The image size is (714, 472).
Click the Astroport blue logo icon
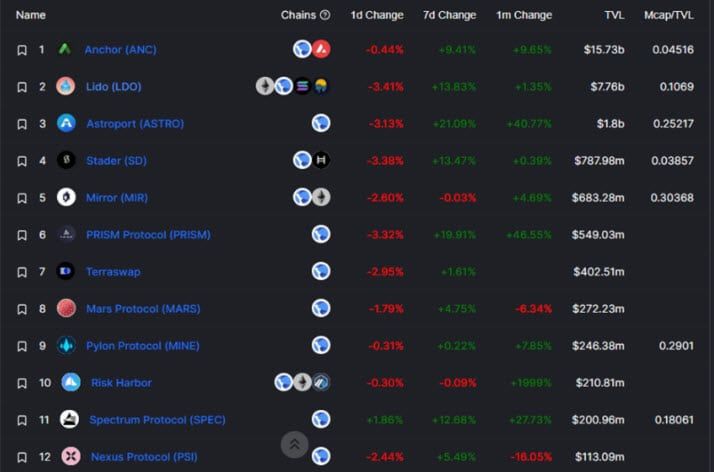coord(66,123)
